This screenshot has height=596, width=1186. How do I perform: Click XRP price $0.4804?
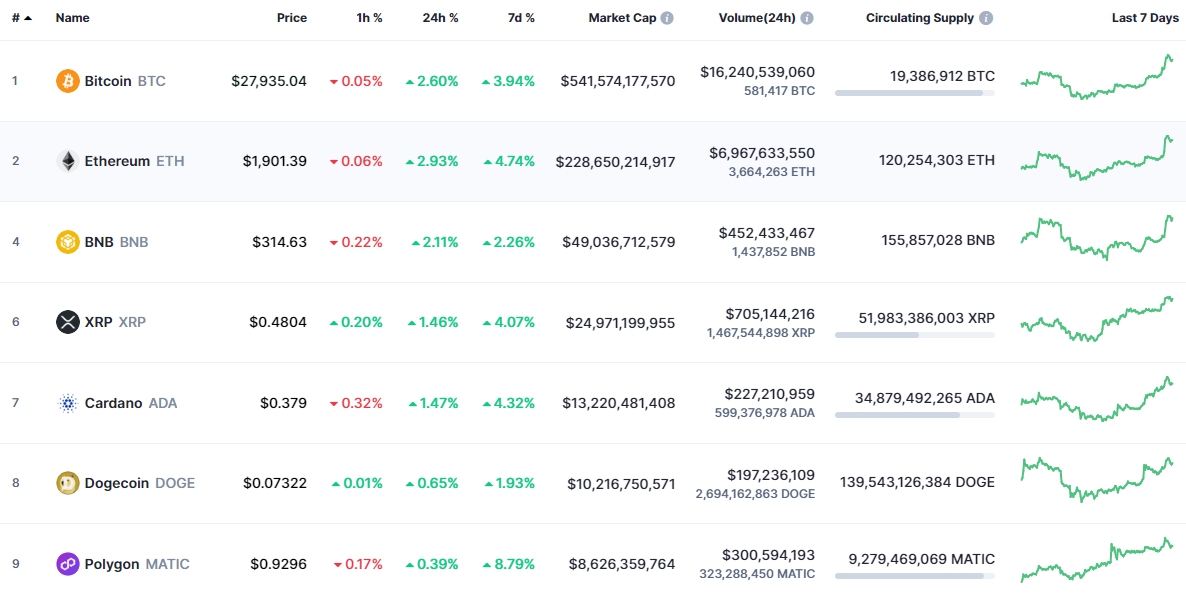pyautogui.click(x=278, y=322)
